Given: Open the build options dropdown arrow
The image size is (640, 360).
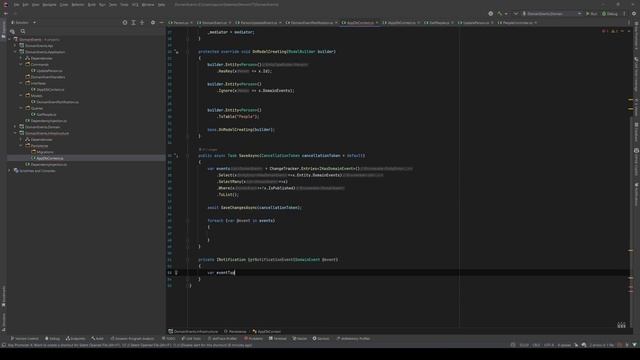Looking at the screenshot, I should coord(506,13).
